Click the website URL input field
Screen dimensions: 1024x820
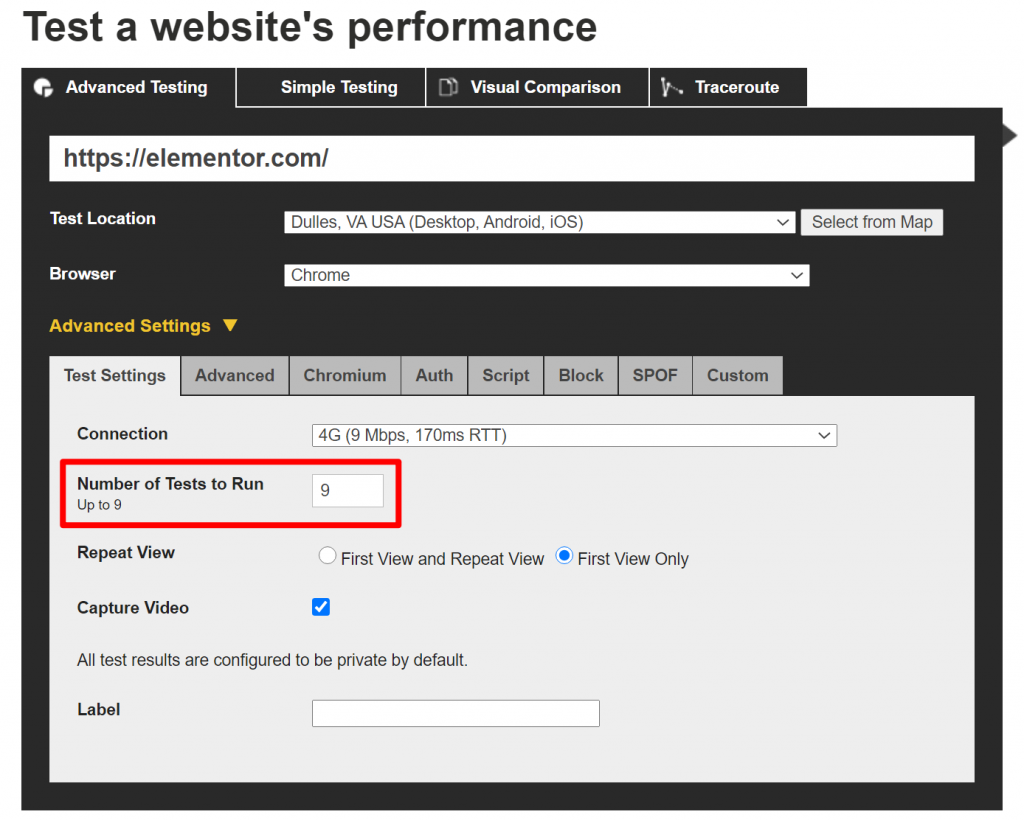pyautogui.click(x=511, y=158)
